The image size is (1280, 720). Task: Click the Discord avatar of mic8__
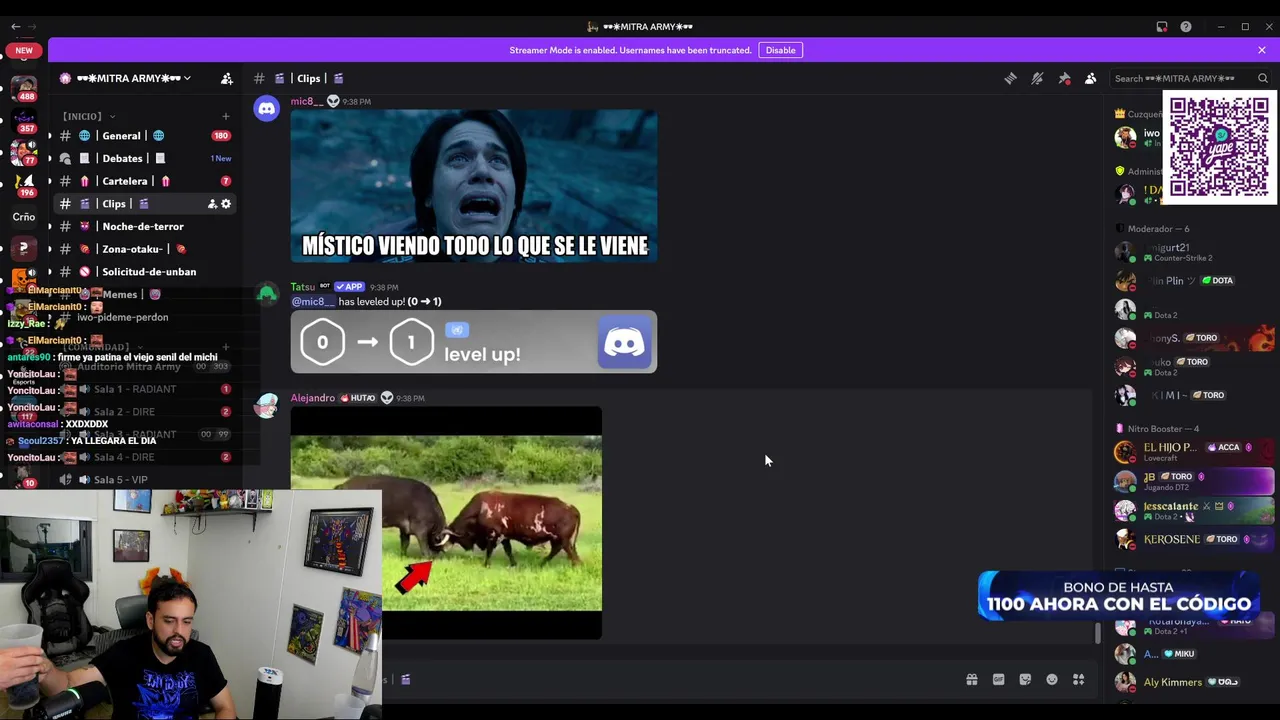(267, 109)
